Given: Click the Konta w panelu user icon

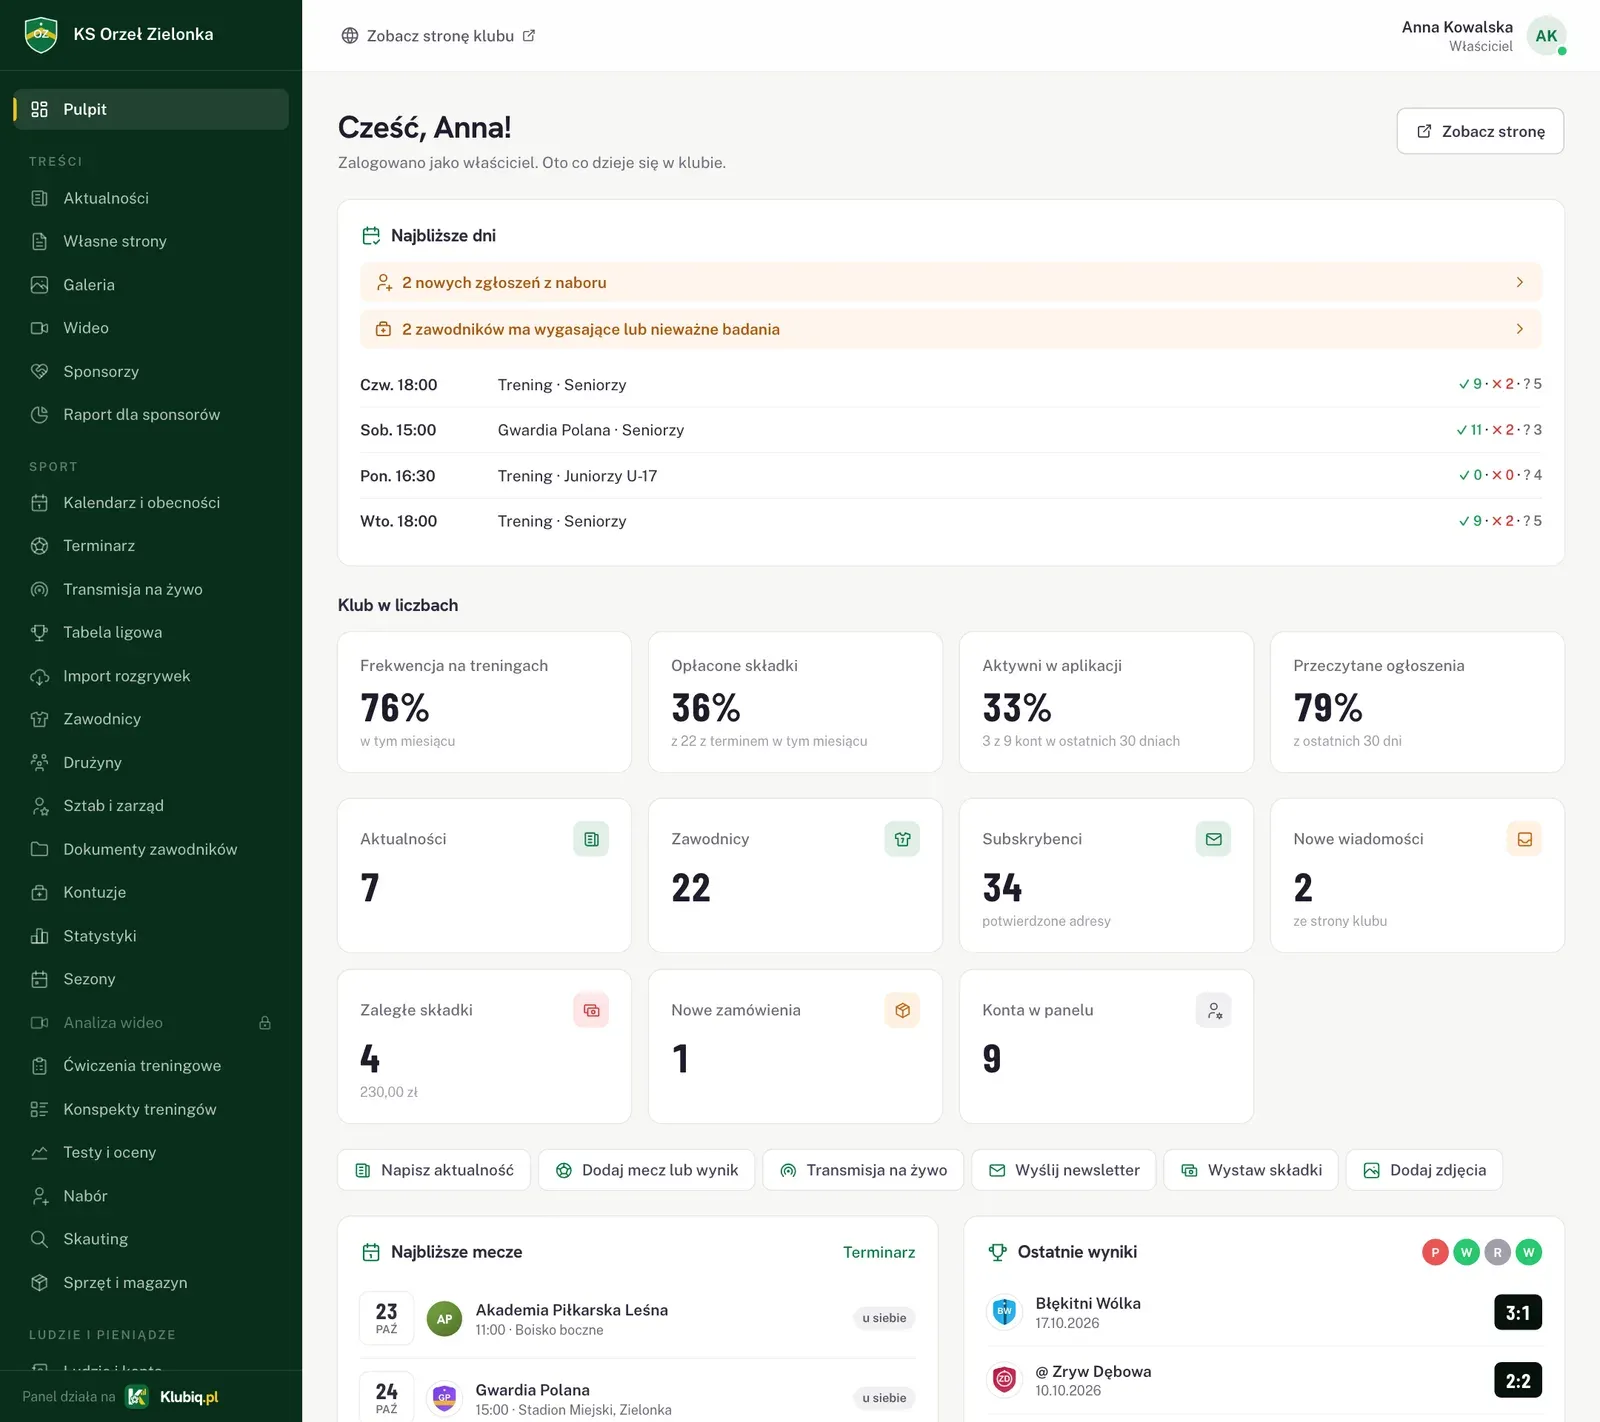Looking at the screenshot, I should click(1213, 1010).
